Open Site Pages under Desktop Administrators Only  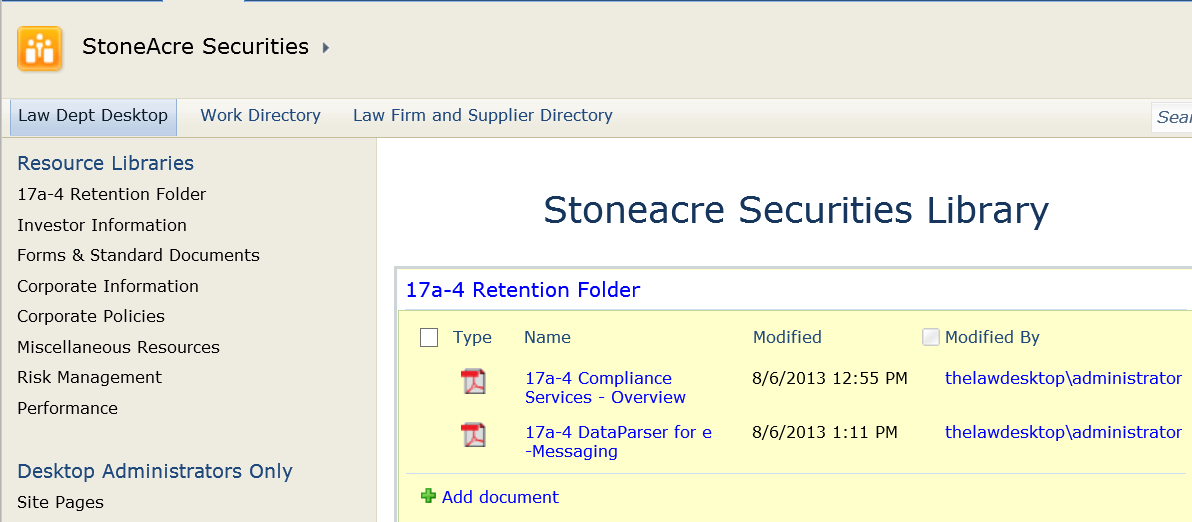60,502
